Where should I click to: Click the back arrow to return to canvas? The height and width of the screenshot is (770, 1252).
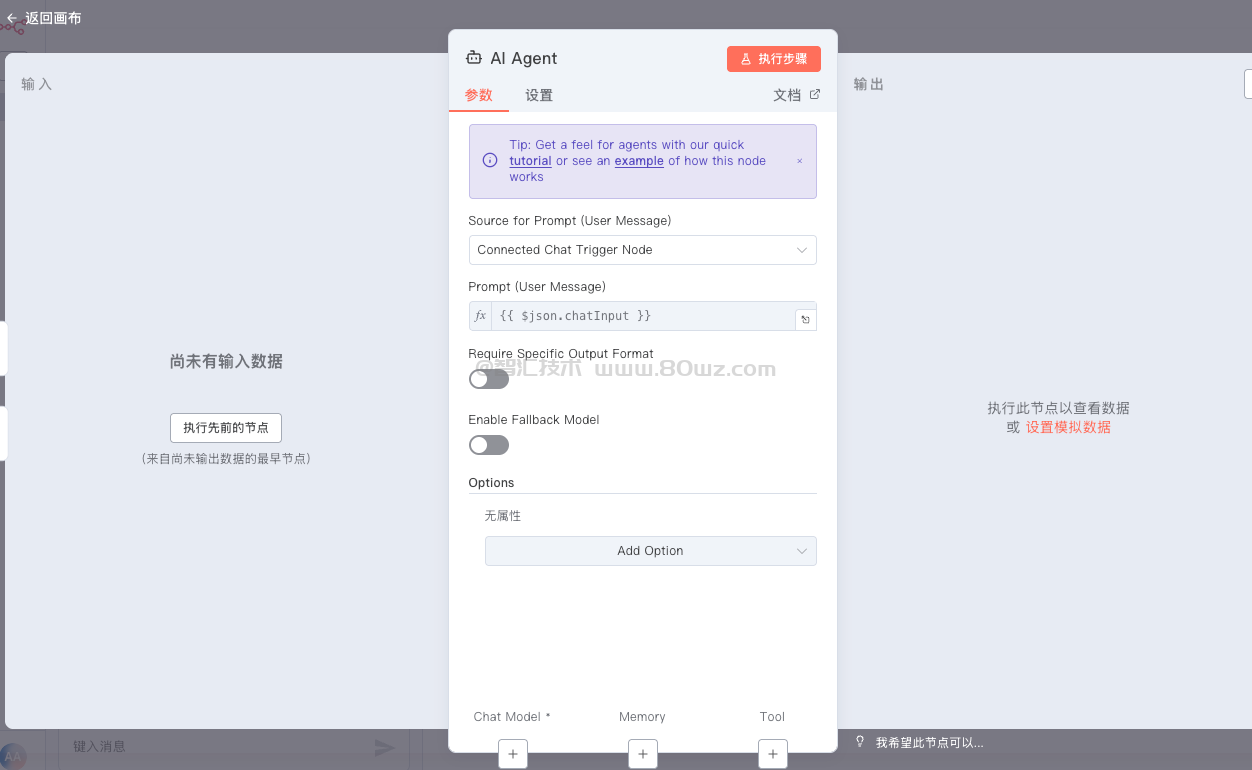coord(12,18)
